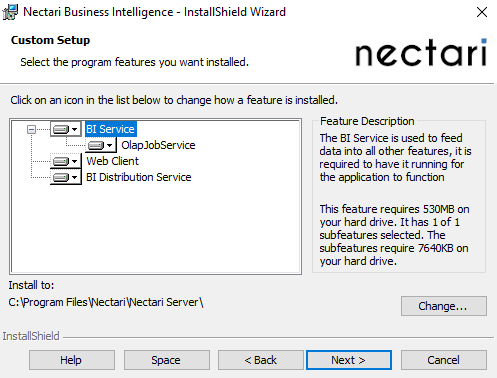This screenshot has width=497, height=378.
Task: Check disk Space requirements
Action: click(x=167, y=360)
